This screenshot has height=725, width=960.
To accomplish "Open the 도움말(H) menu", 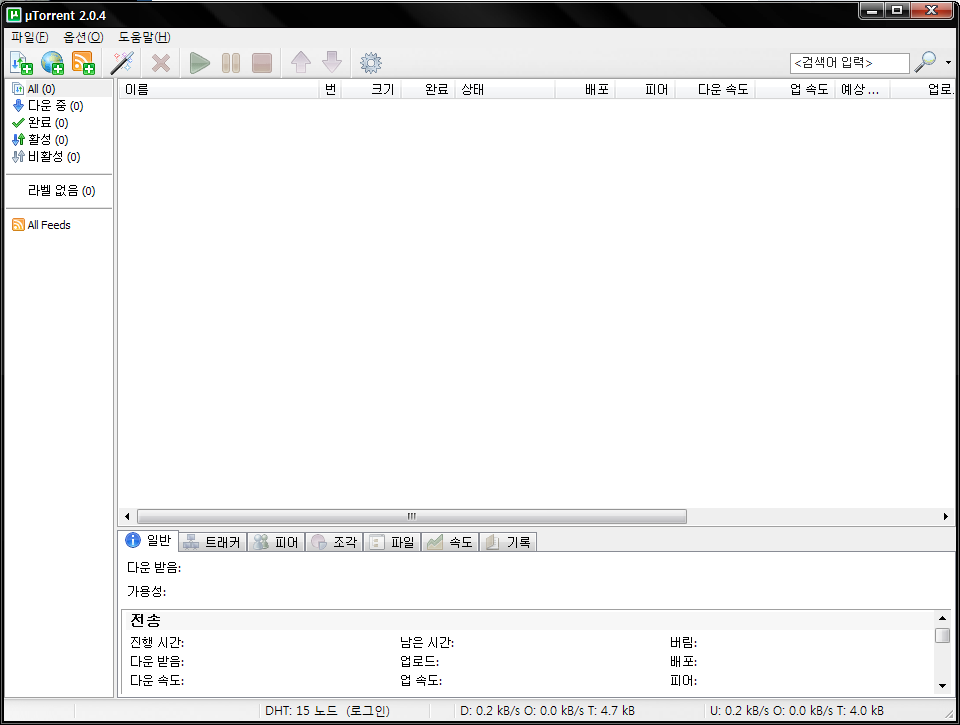I will (x=144, y=37).
